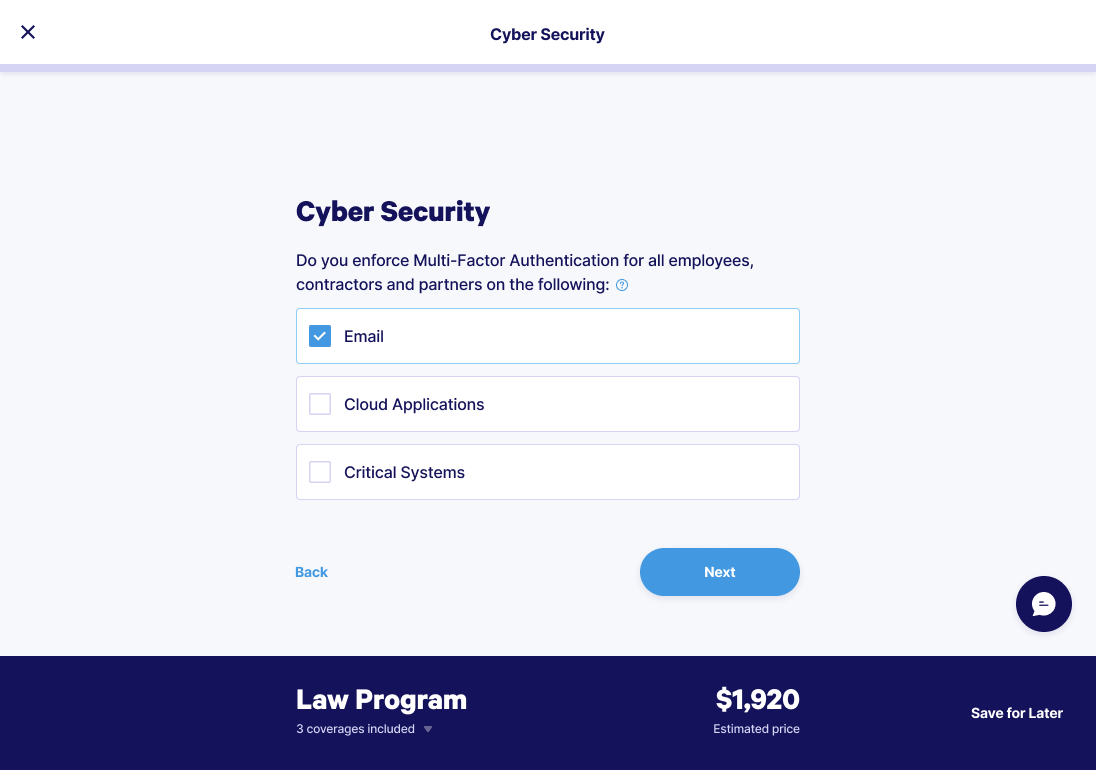
Task: Click the Estimated price label
Action: click(756, 729)
